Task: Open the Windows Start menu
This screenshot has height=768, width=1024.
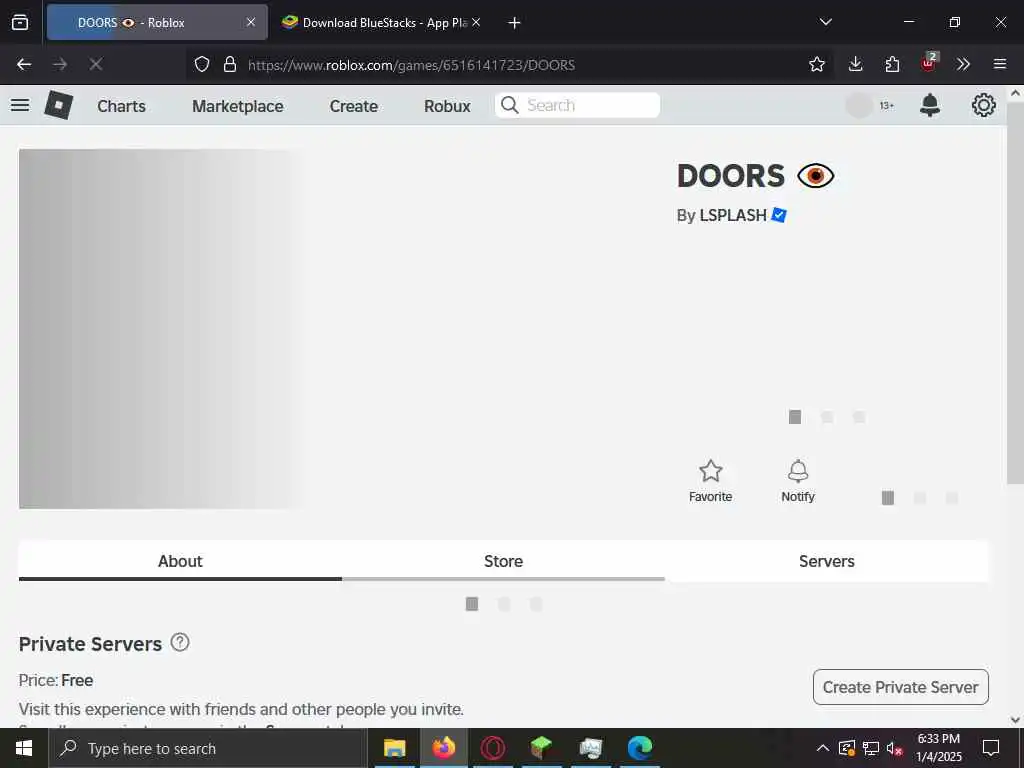Action: coord(24,748)
